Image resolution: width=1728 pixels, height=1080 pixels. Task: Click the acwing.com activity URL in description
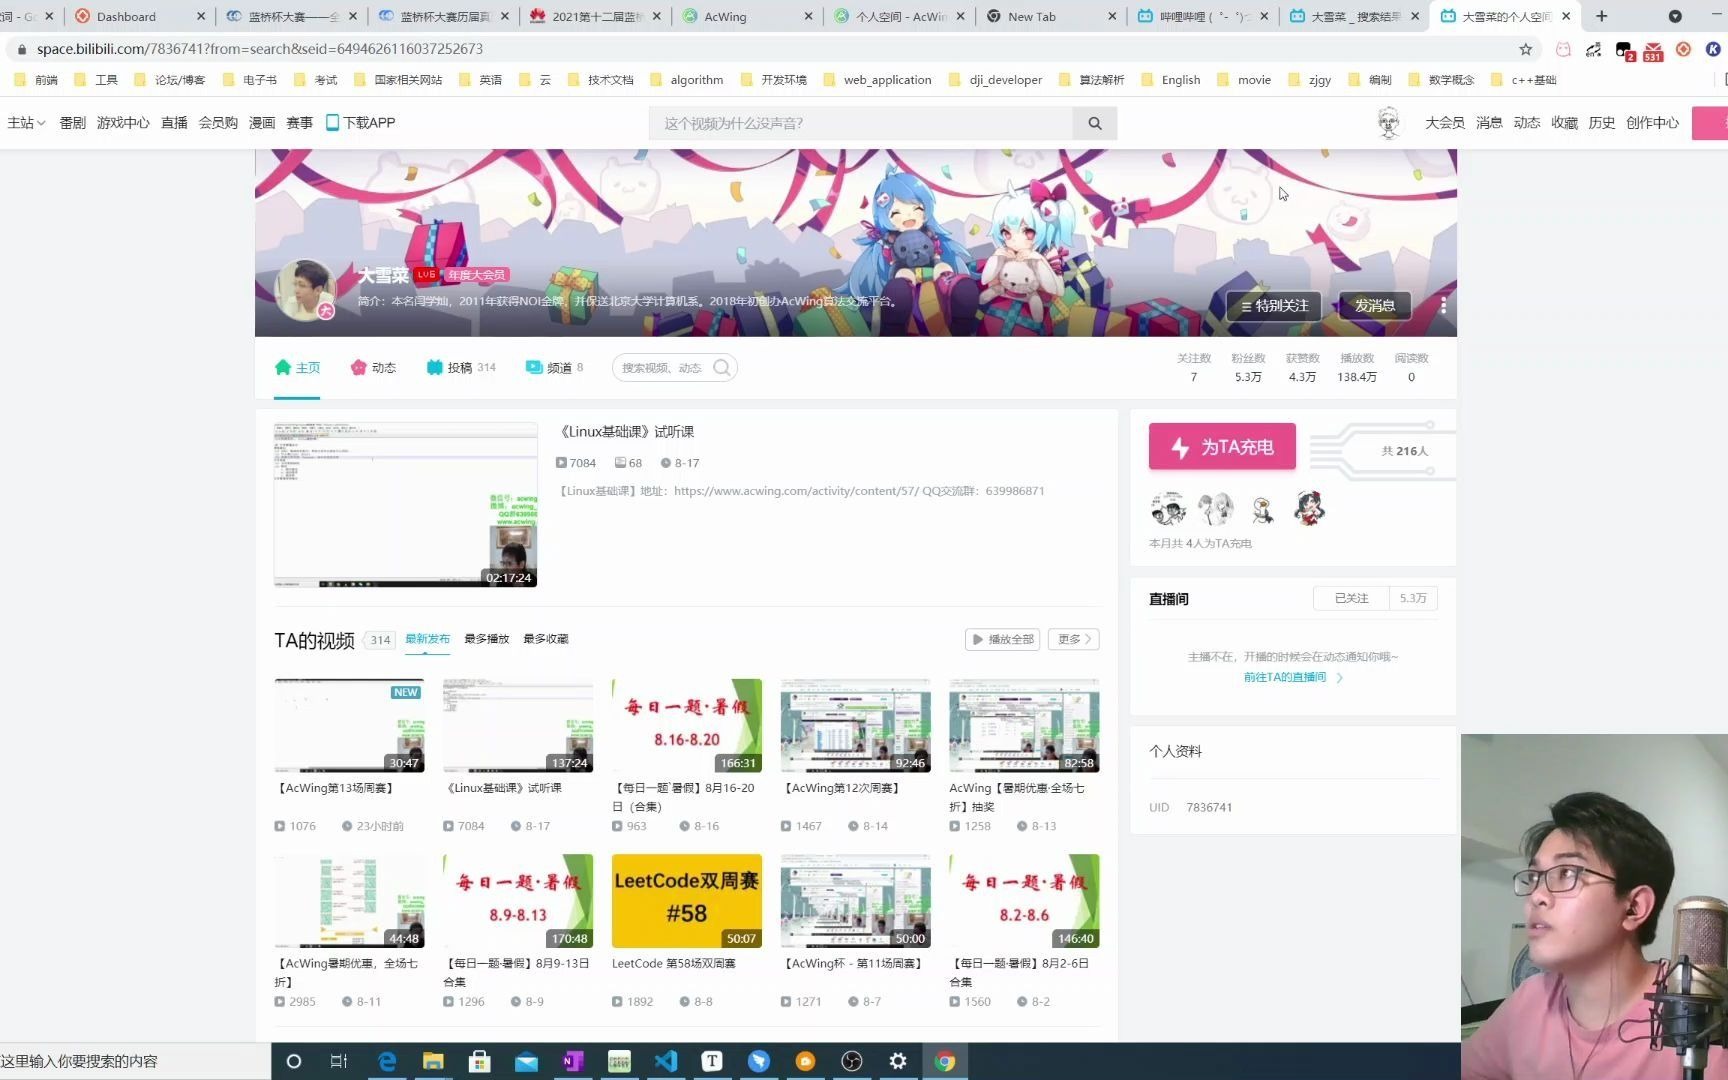coord(796,491)
